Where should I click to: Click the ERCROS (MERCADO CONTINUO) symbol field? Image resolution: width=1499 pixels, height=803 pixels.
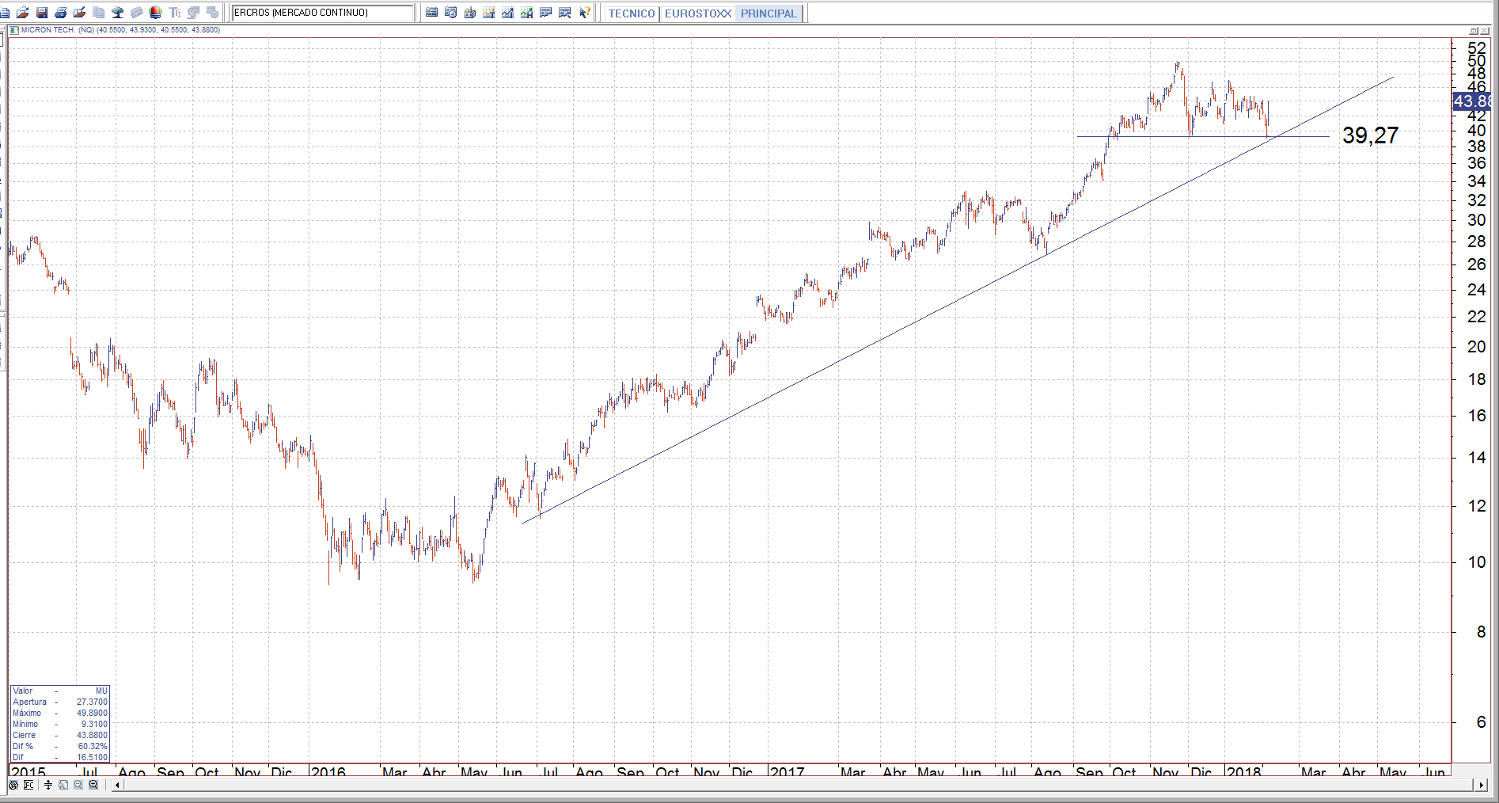click(x=322, y=13)
